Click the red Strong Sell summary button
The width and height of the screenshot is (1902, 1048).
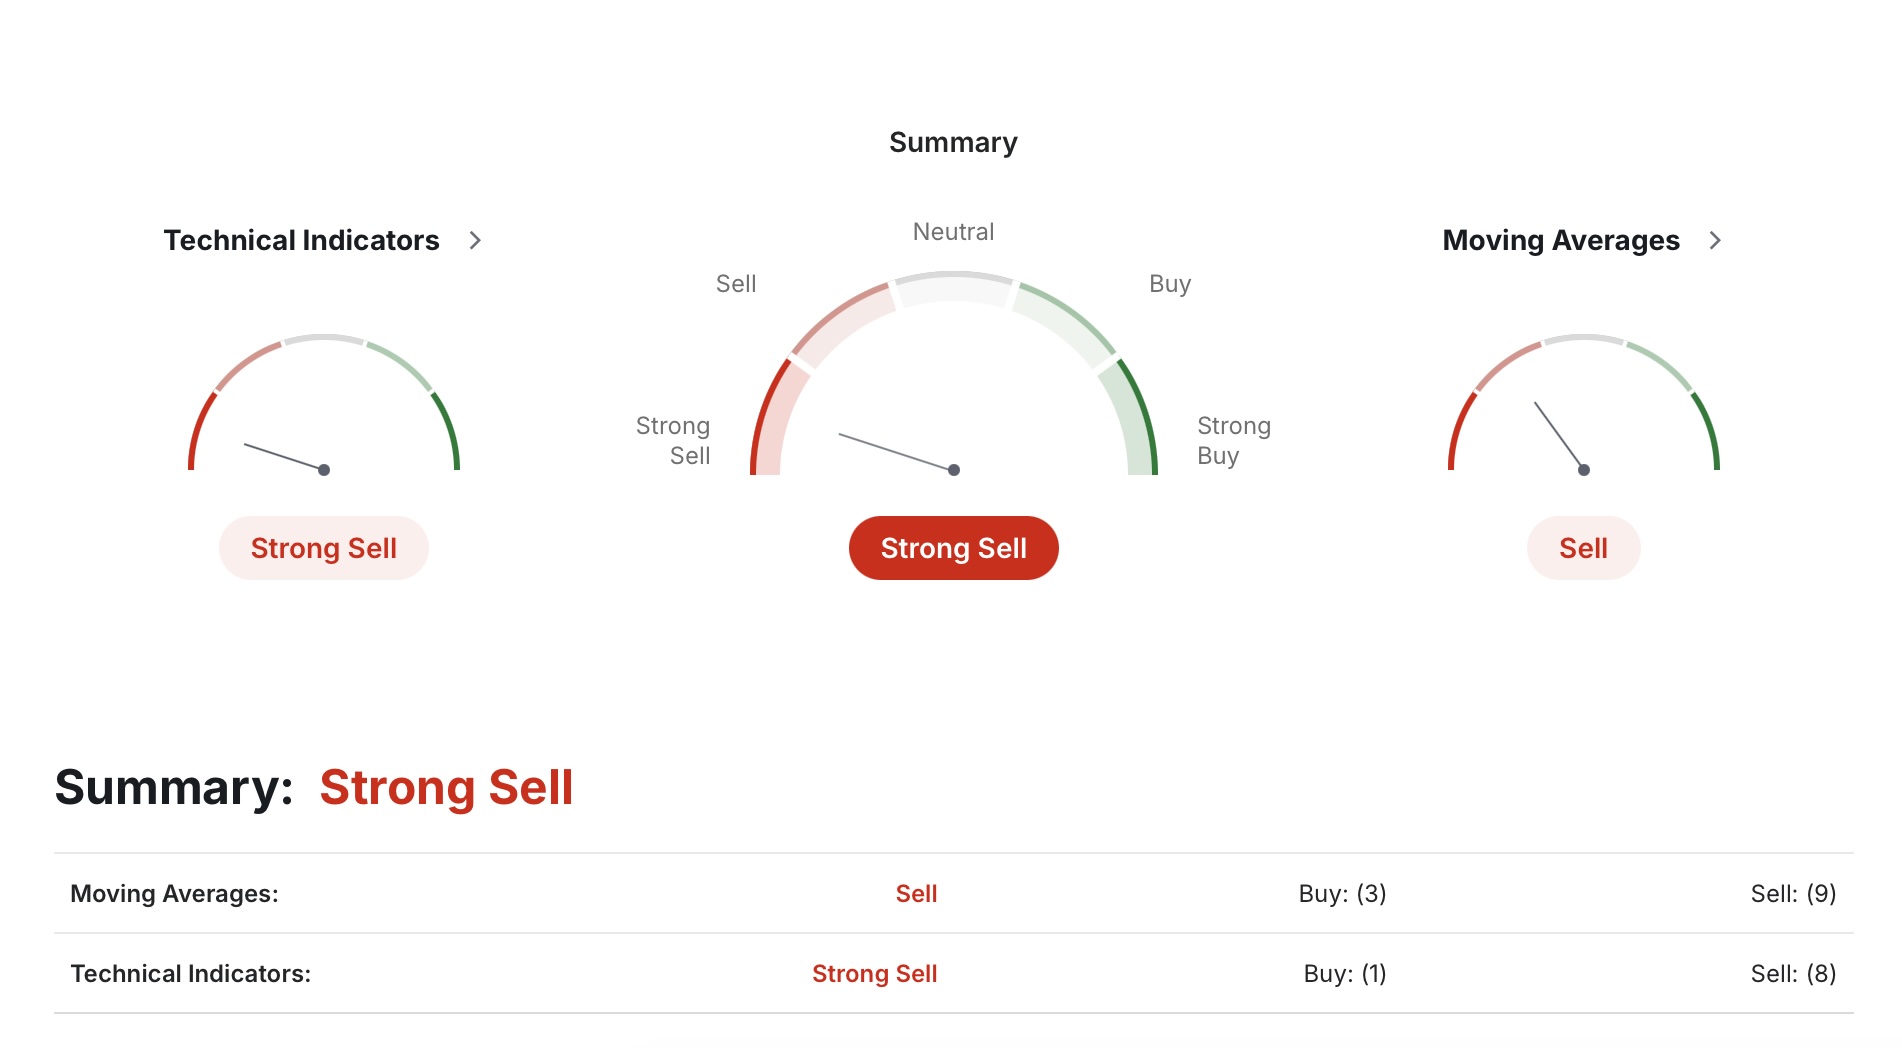(953, 548)
